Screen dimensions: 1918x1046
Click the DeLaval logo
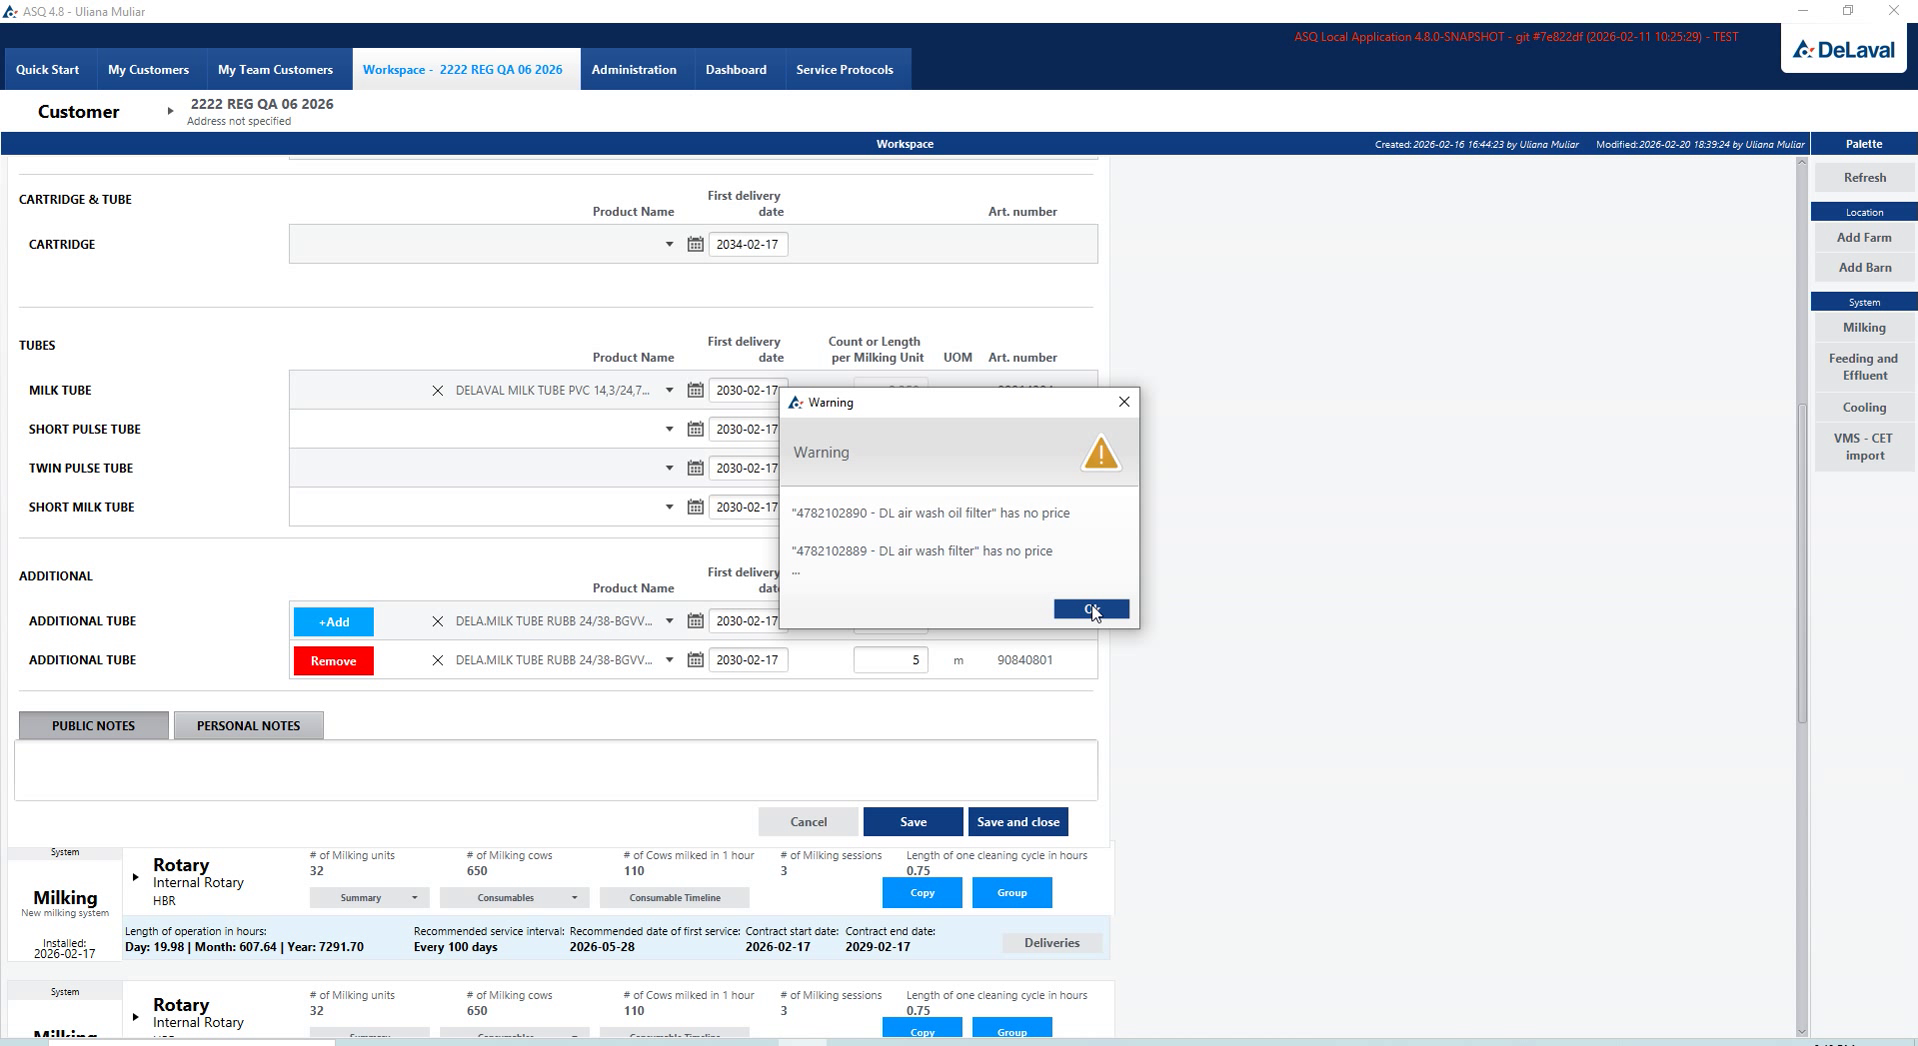(1844, 49)
